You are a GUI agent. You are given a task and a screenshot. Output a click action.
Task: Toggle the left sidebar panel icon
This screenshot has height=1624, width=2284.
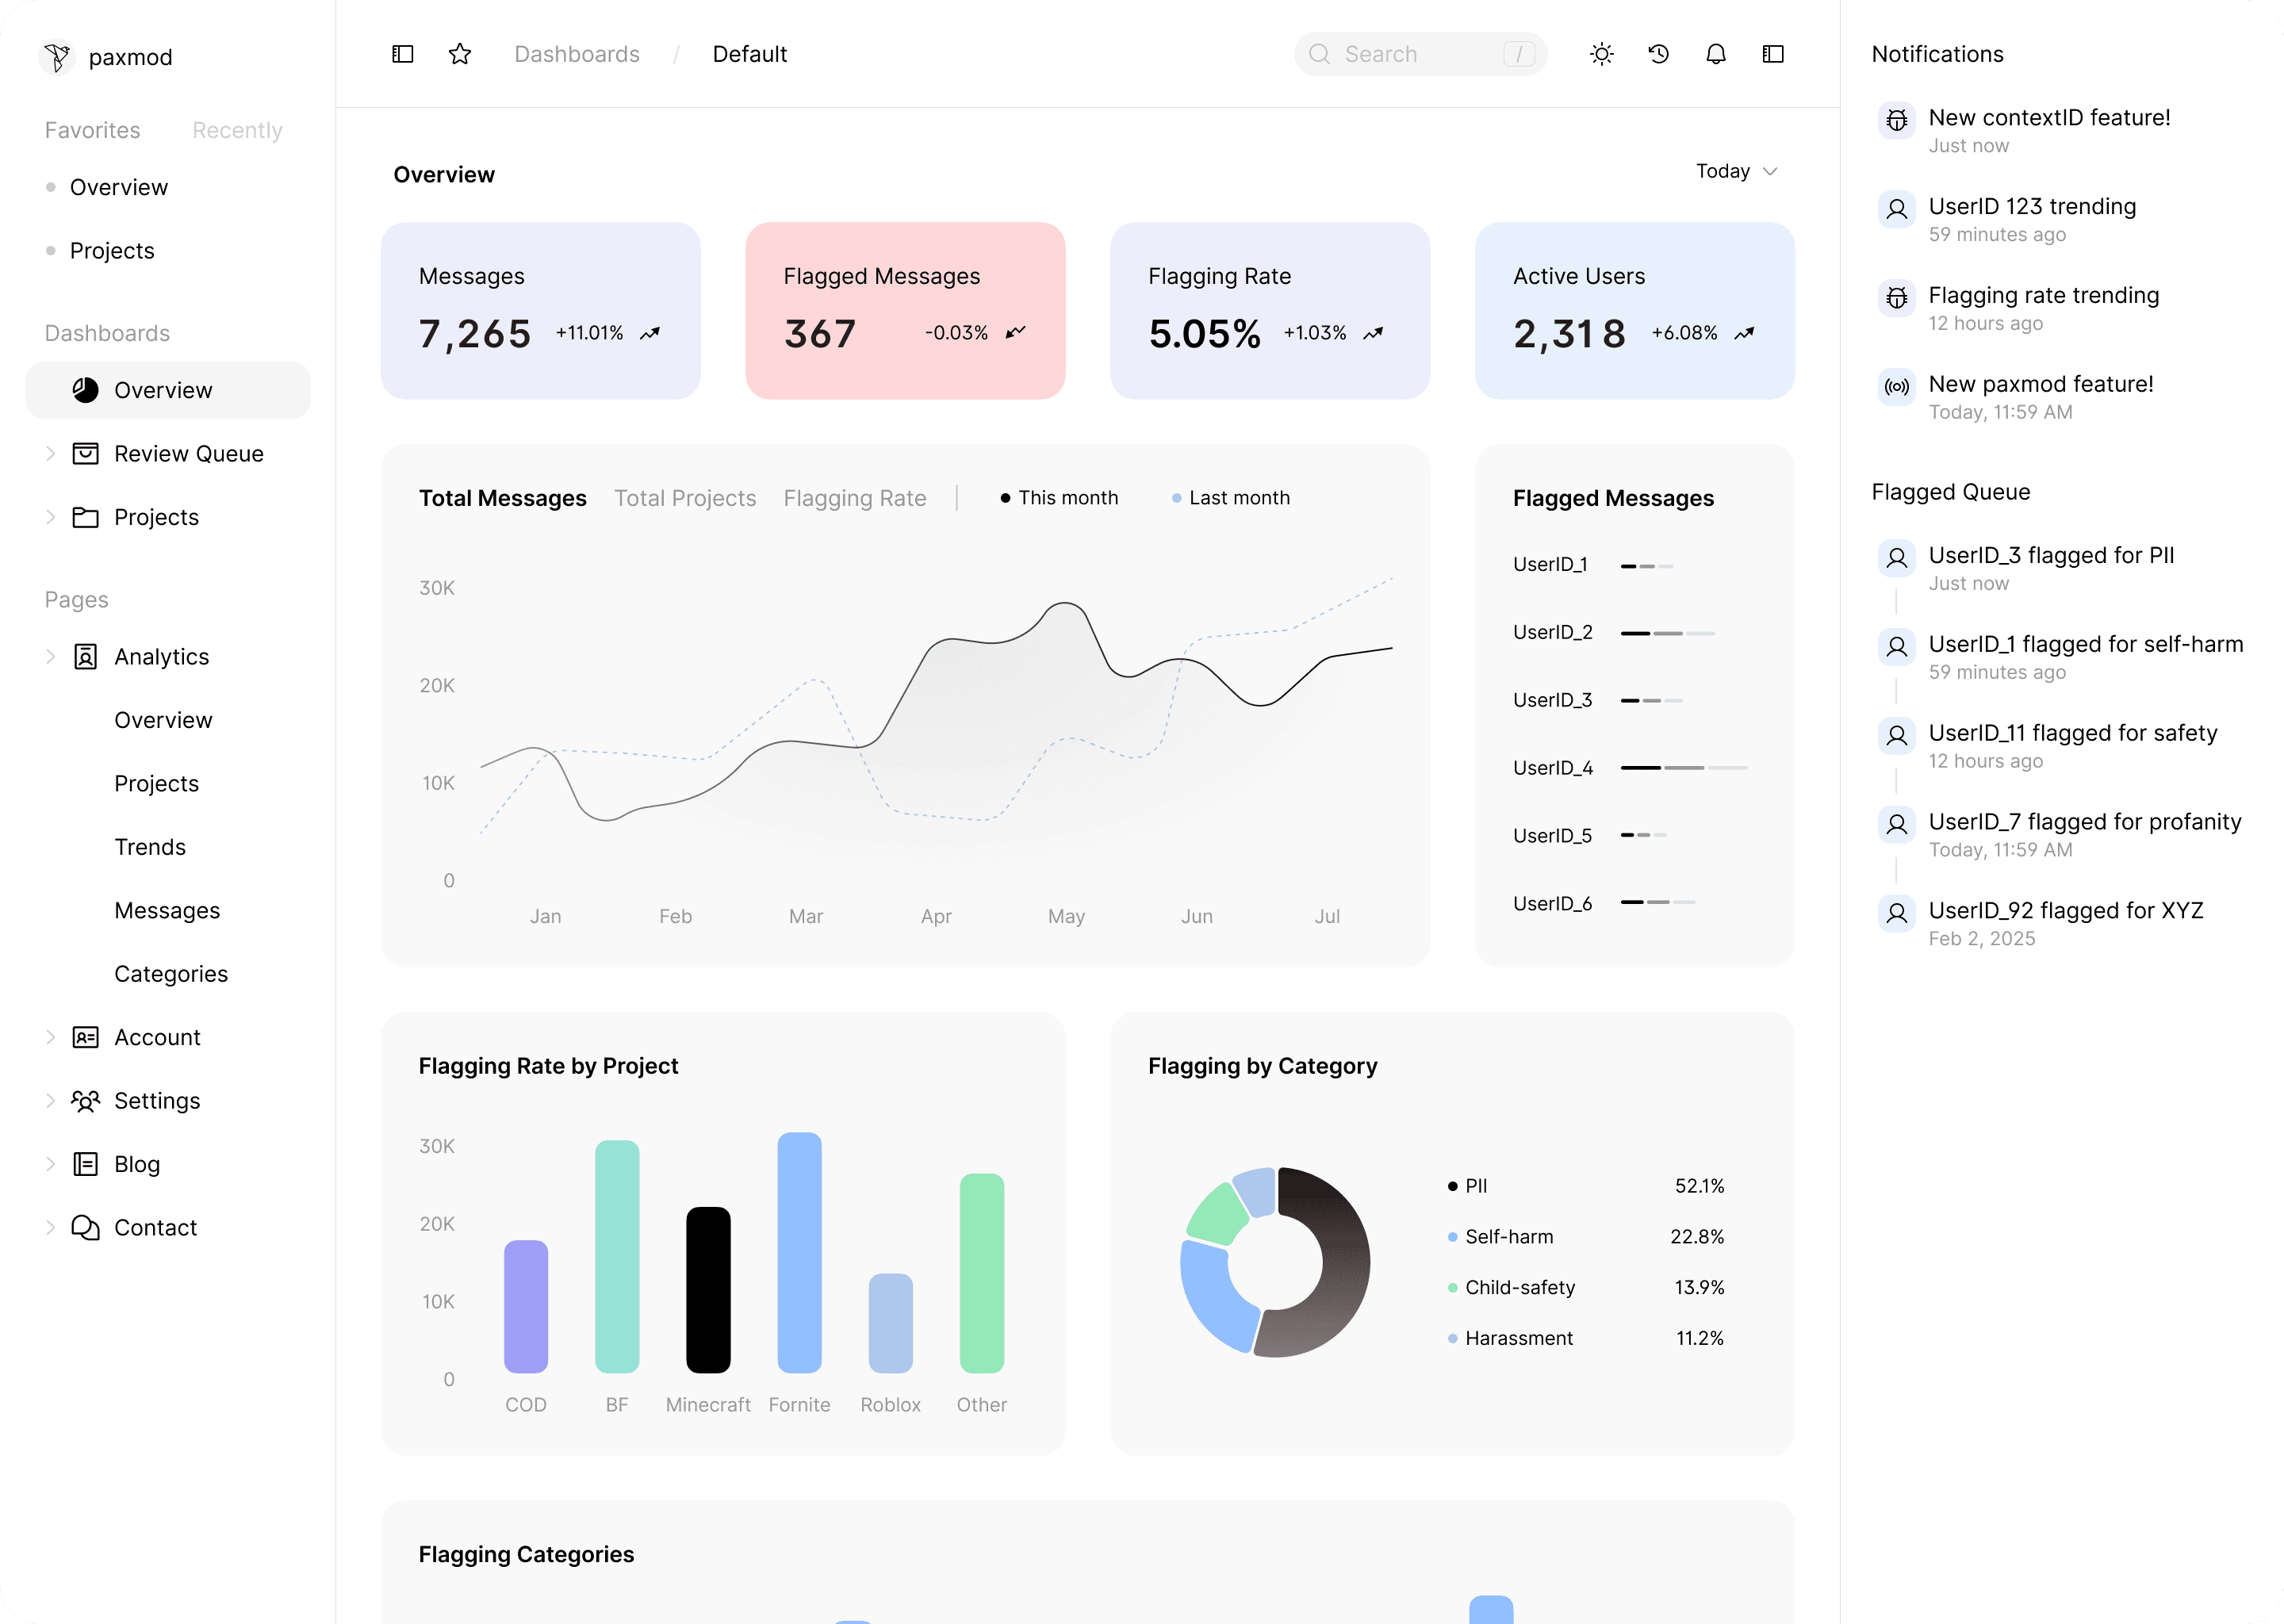[402, 54]
